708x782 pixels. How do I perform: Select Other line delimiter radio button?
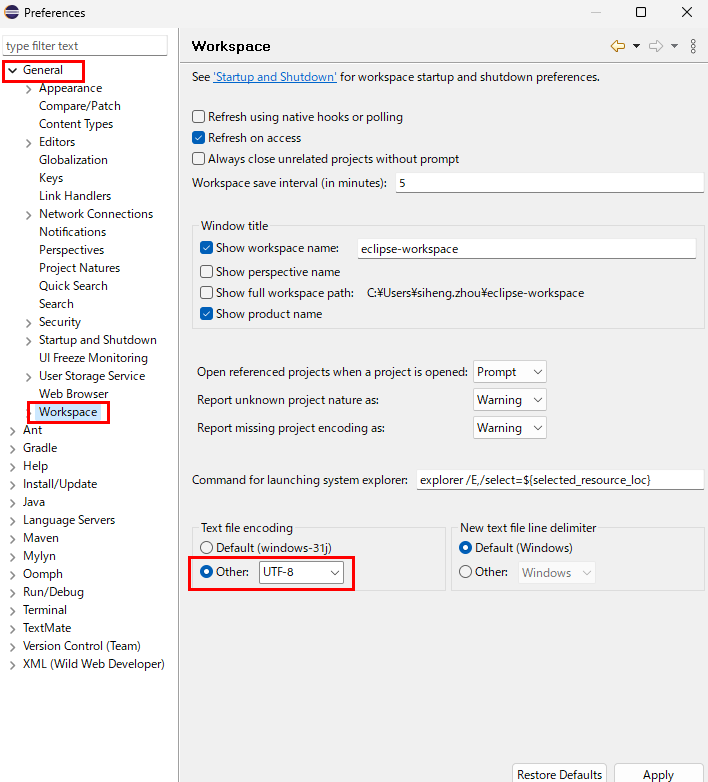pos(465,572)
